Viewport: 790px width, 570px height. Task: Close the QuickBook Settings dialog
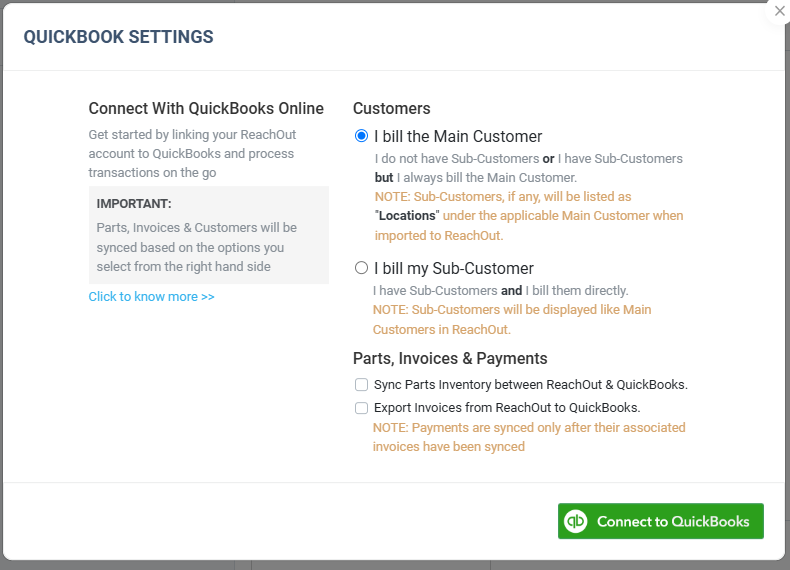[x=779, y=11]
